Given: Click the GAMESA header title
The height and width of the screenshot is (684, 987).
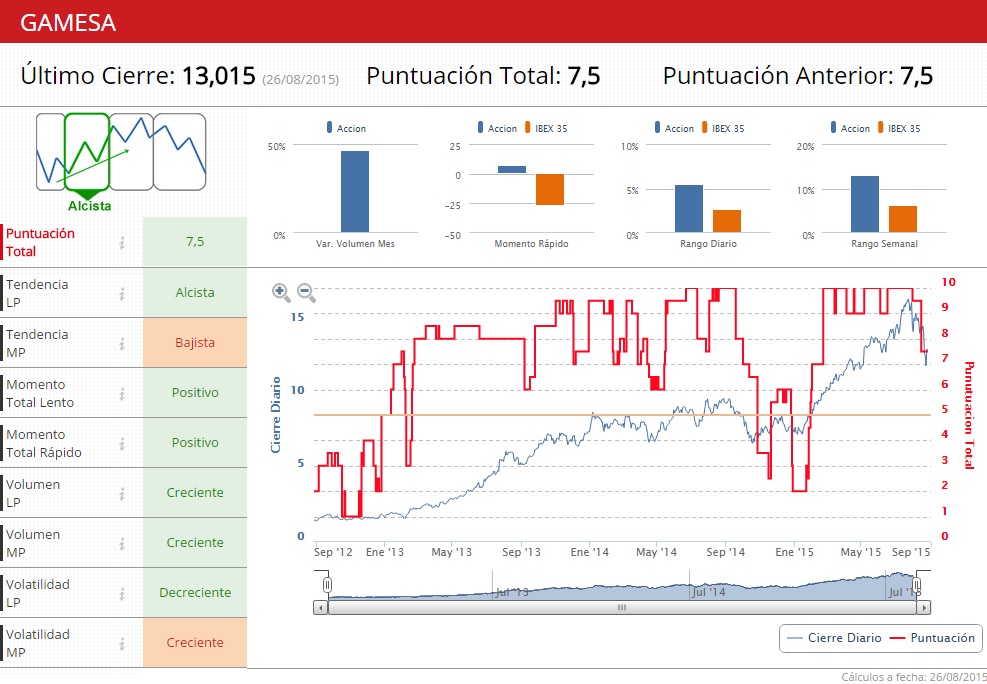Looking at the screenshot, I should [68, 23].
